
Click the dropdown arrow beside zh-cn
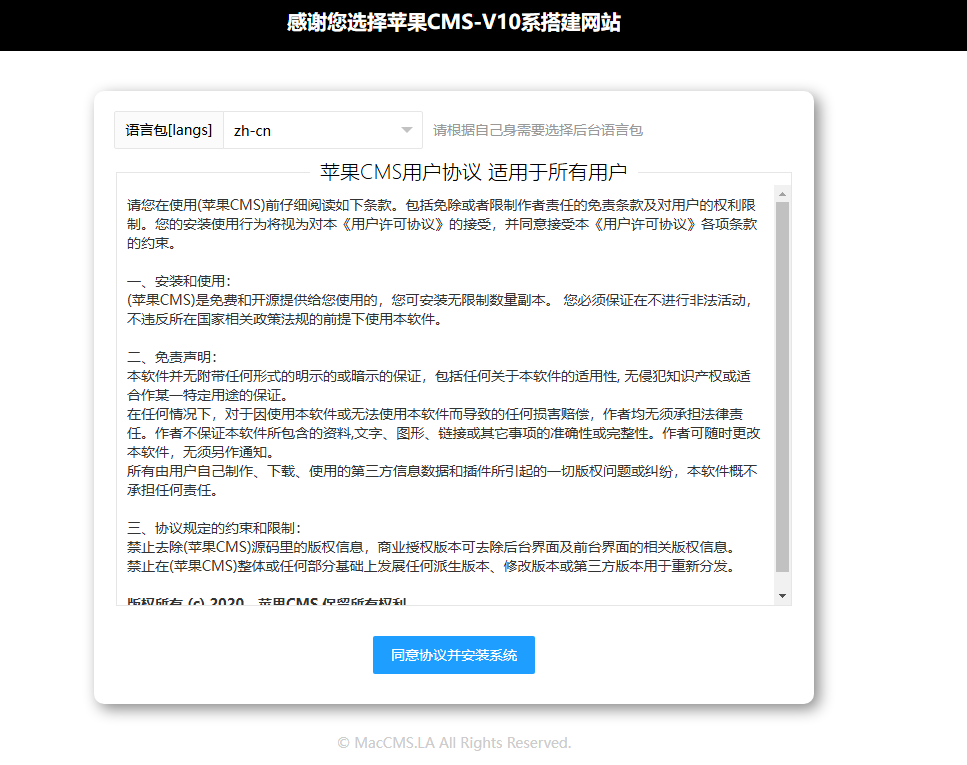point(406,130)
